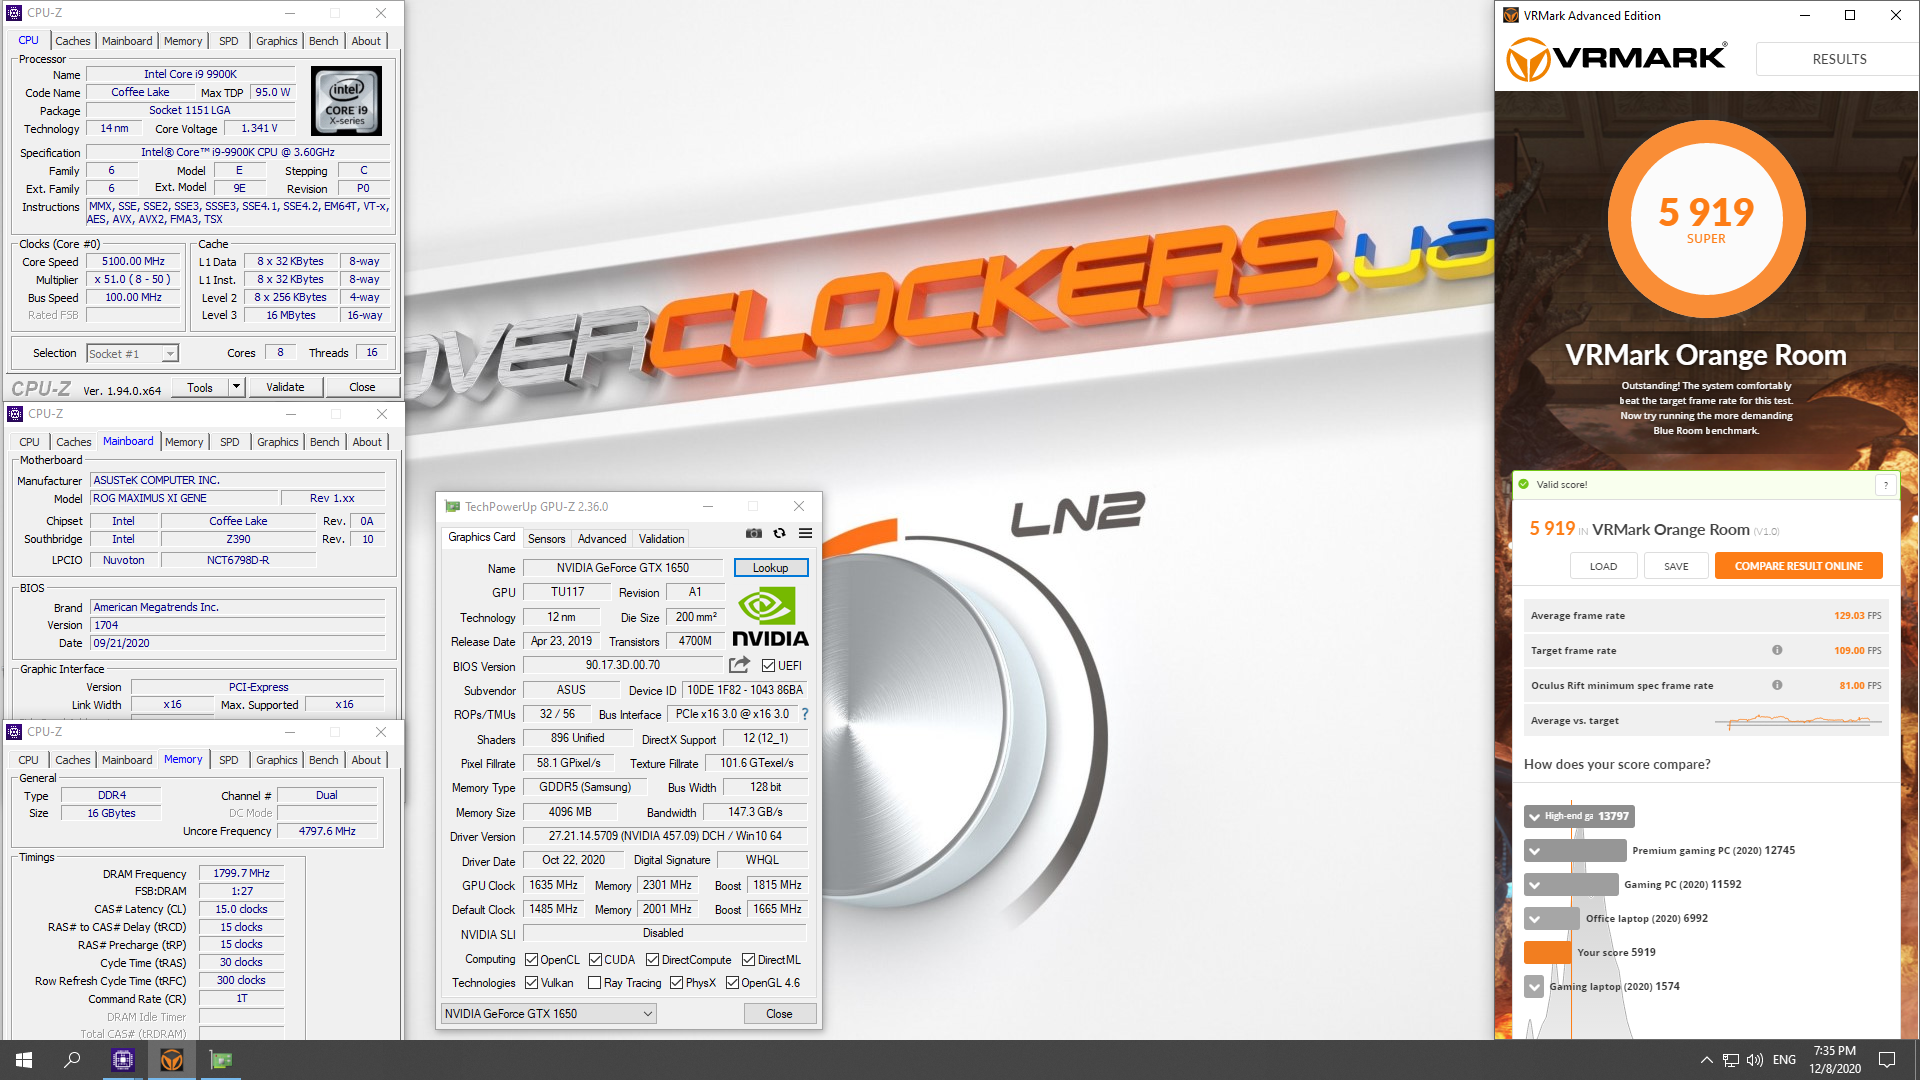Screen dimensions: 1920x1080
Task: Click the Tools button in CPU-Z
Action: coord(200,387)
